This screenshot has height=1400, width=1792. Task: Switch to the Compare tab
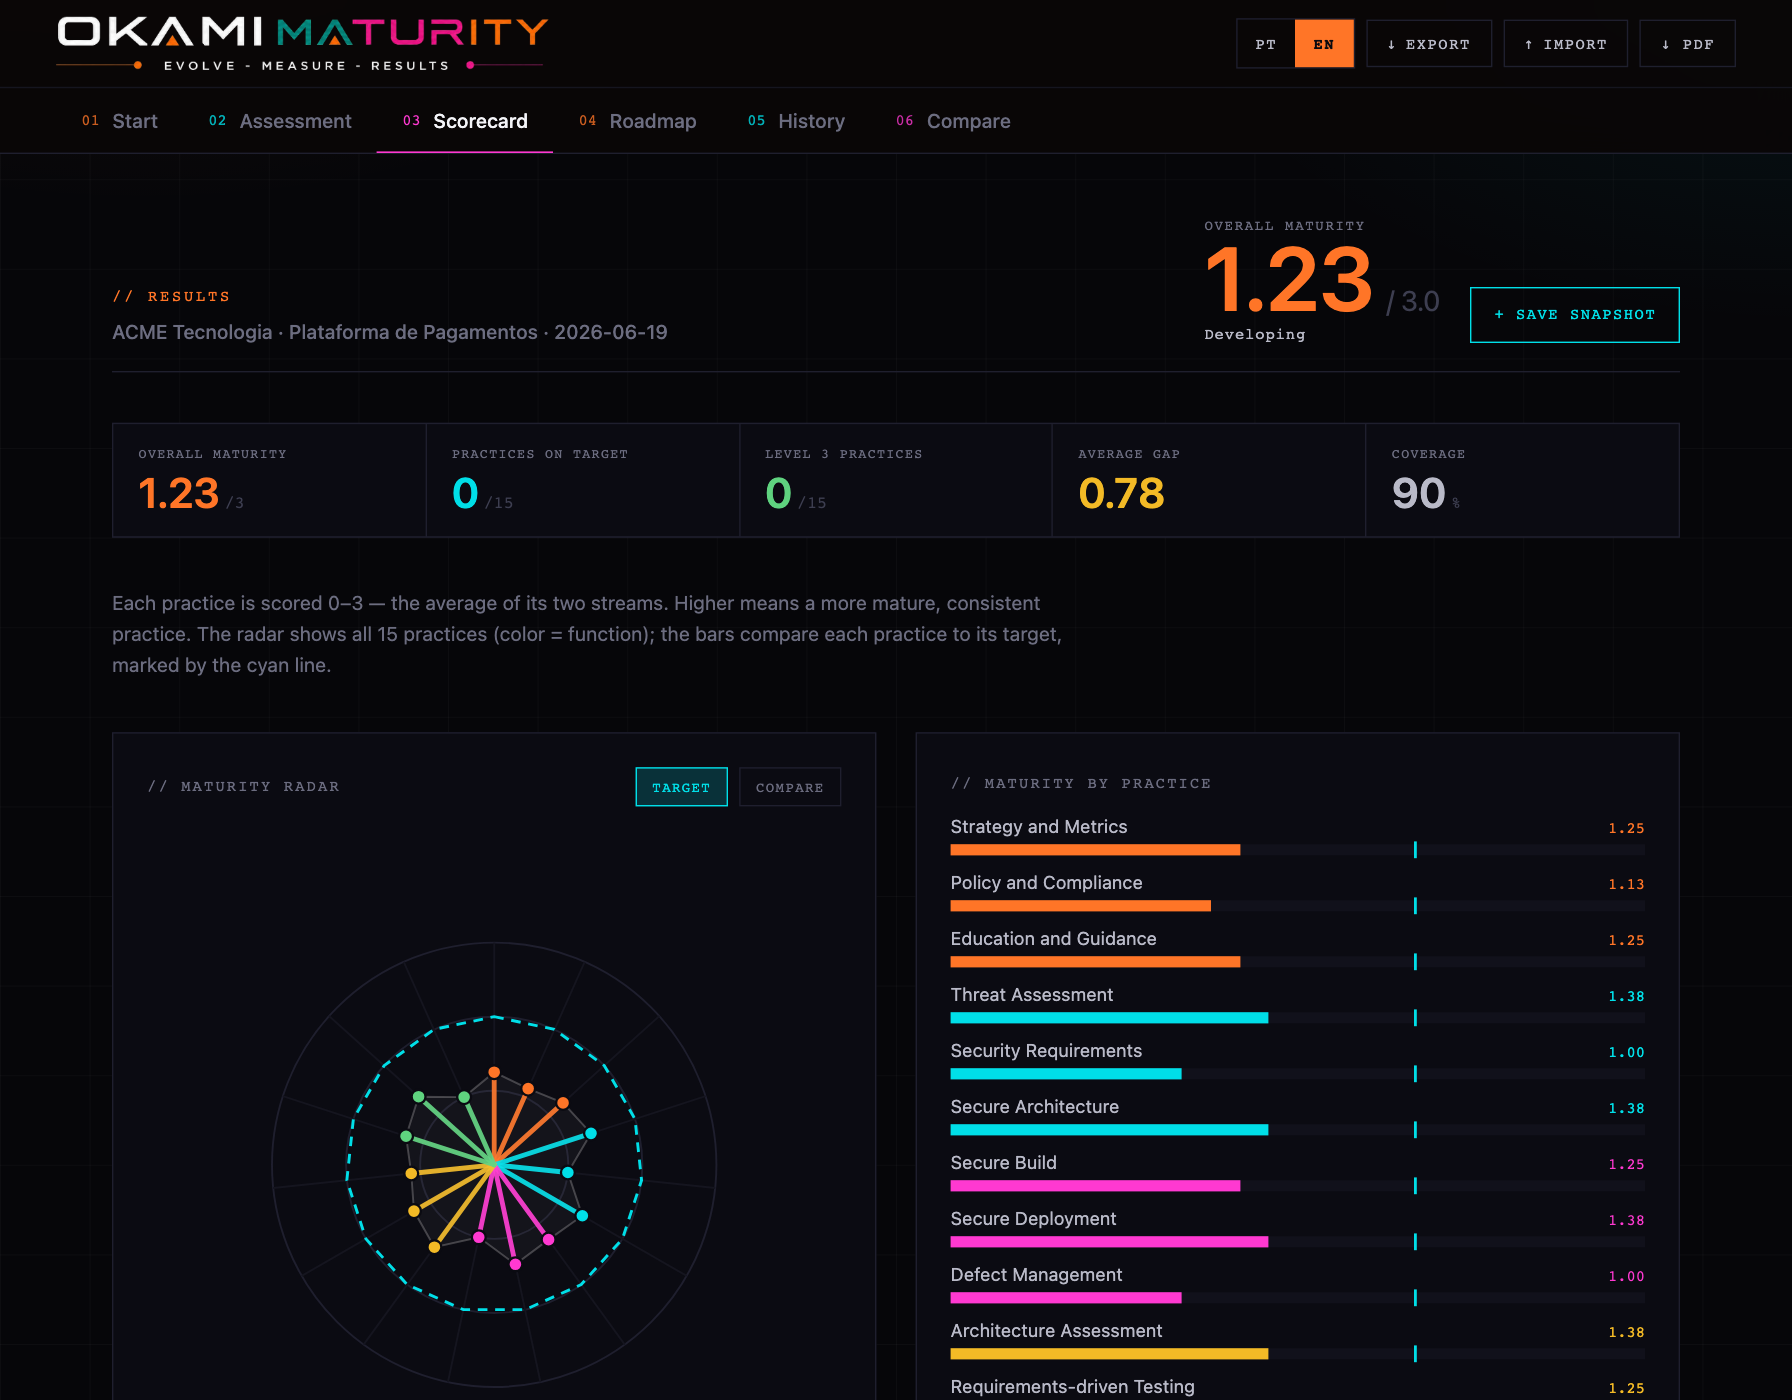click(954, 121)
